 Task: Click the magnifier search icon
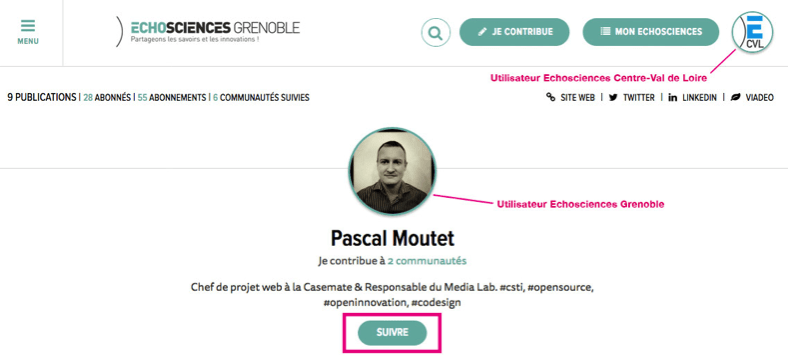pyautogui.click(x=435, y=33)
